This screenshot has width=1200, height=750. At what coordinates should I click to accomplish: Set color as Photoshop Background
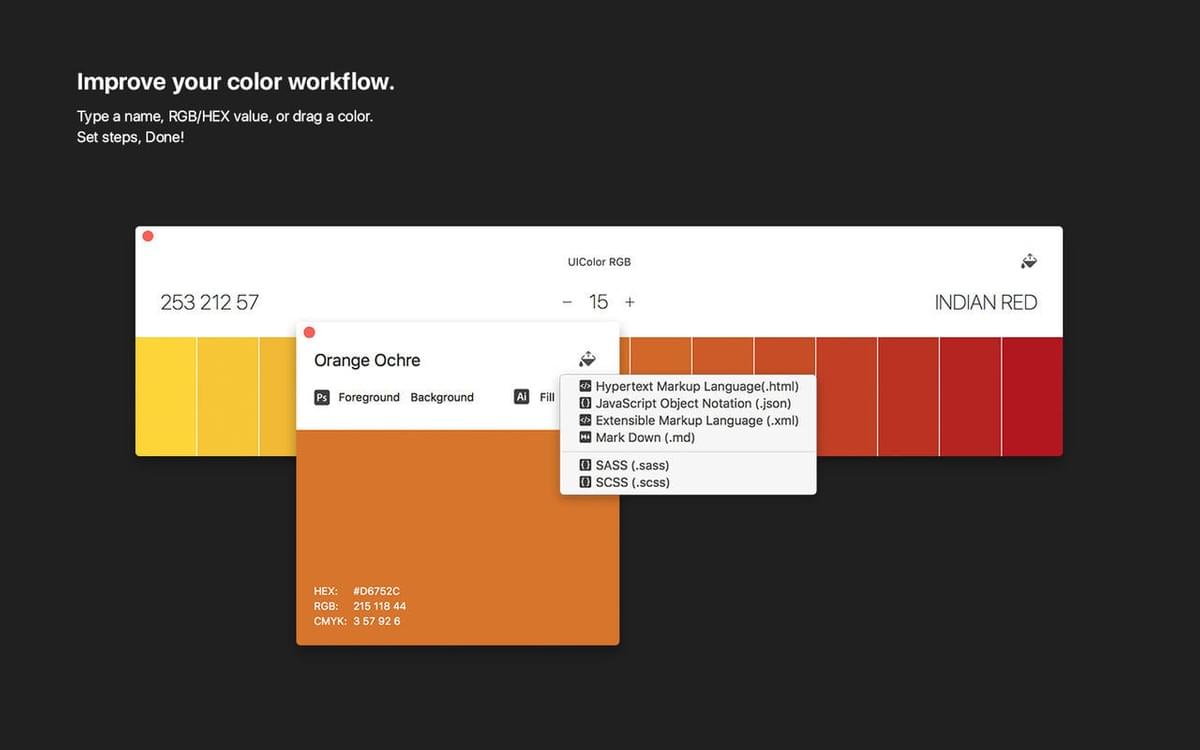click(x=442, y=397)
